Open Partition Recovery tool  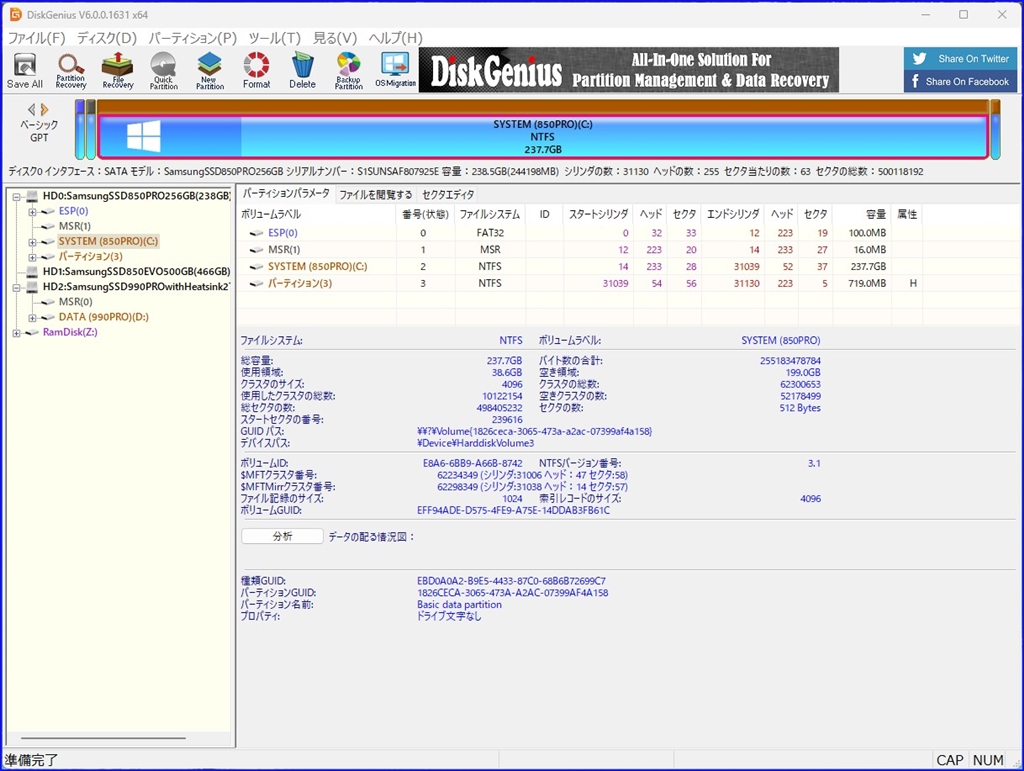[x=71, y=70]
